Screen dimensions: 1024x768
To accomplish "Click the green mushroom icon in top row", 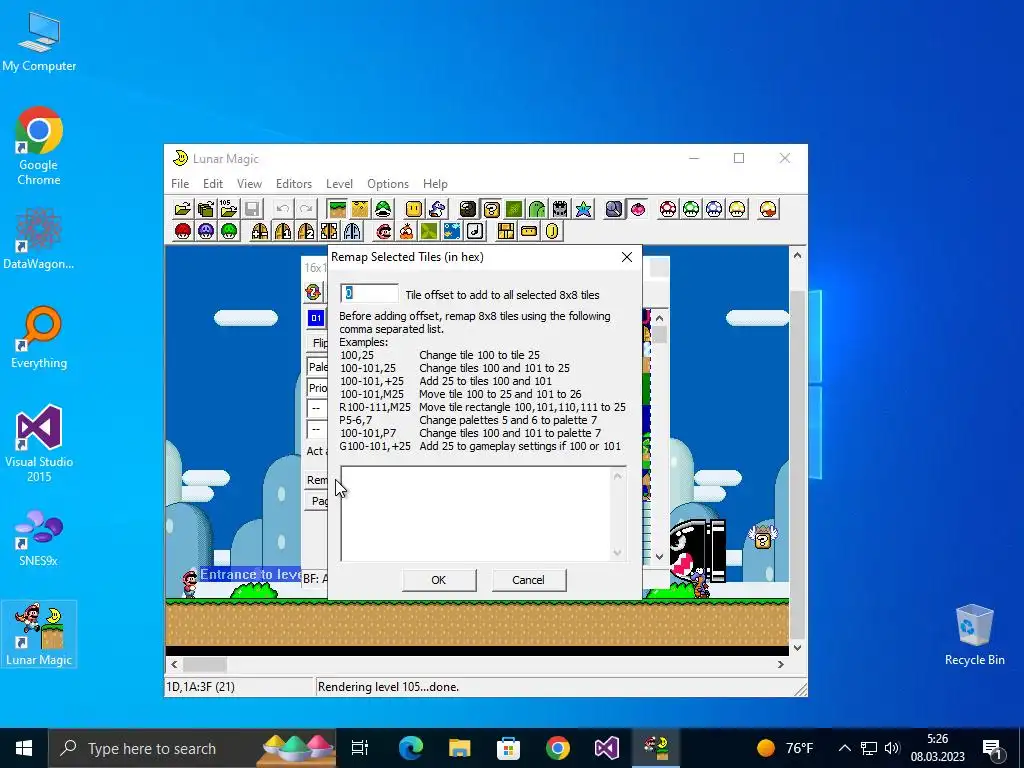I will [691, 209].
